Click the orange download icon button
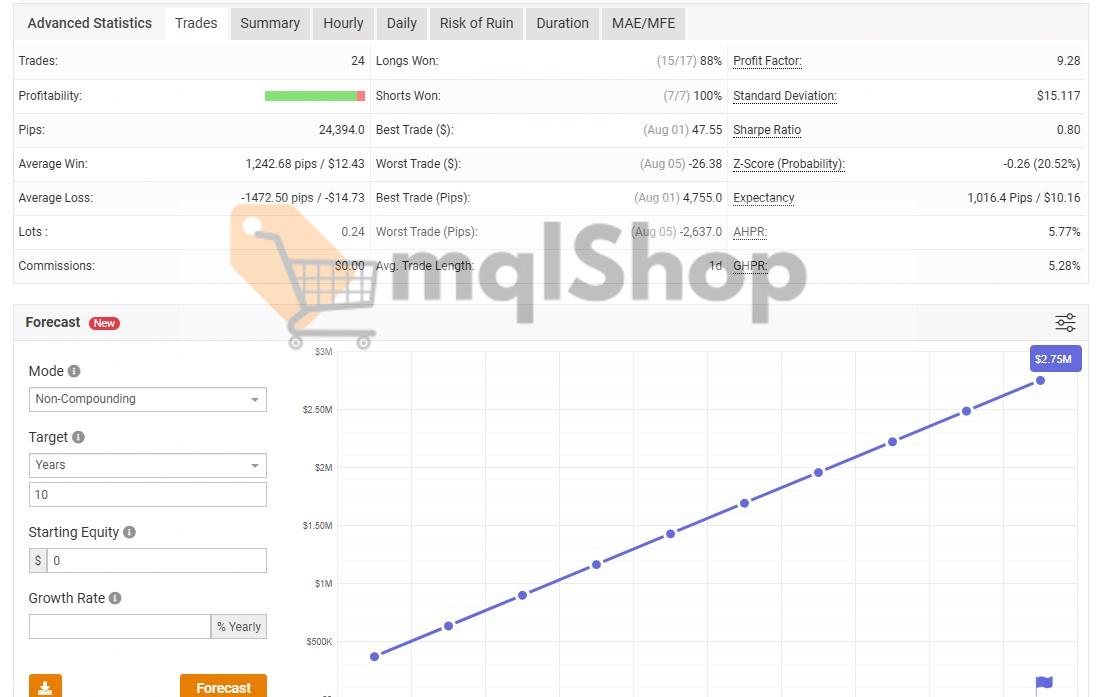The image size is (1096, 697). (x=45, y=687)
